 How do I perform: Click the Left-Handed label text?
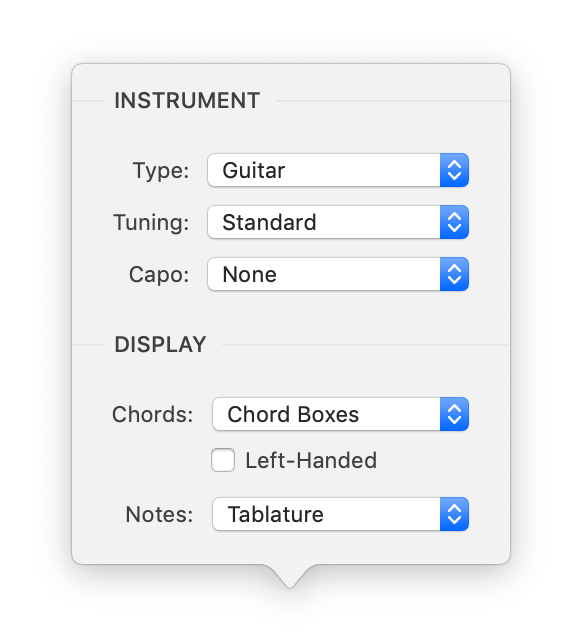point(311,460)
